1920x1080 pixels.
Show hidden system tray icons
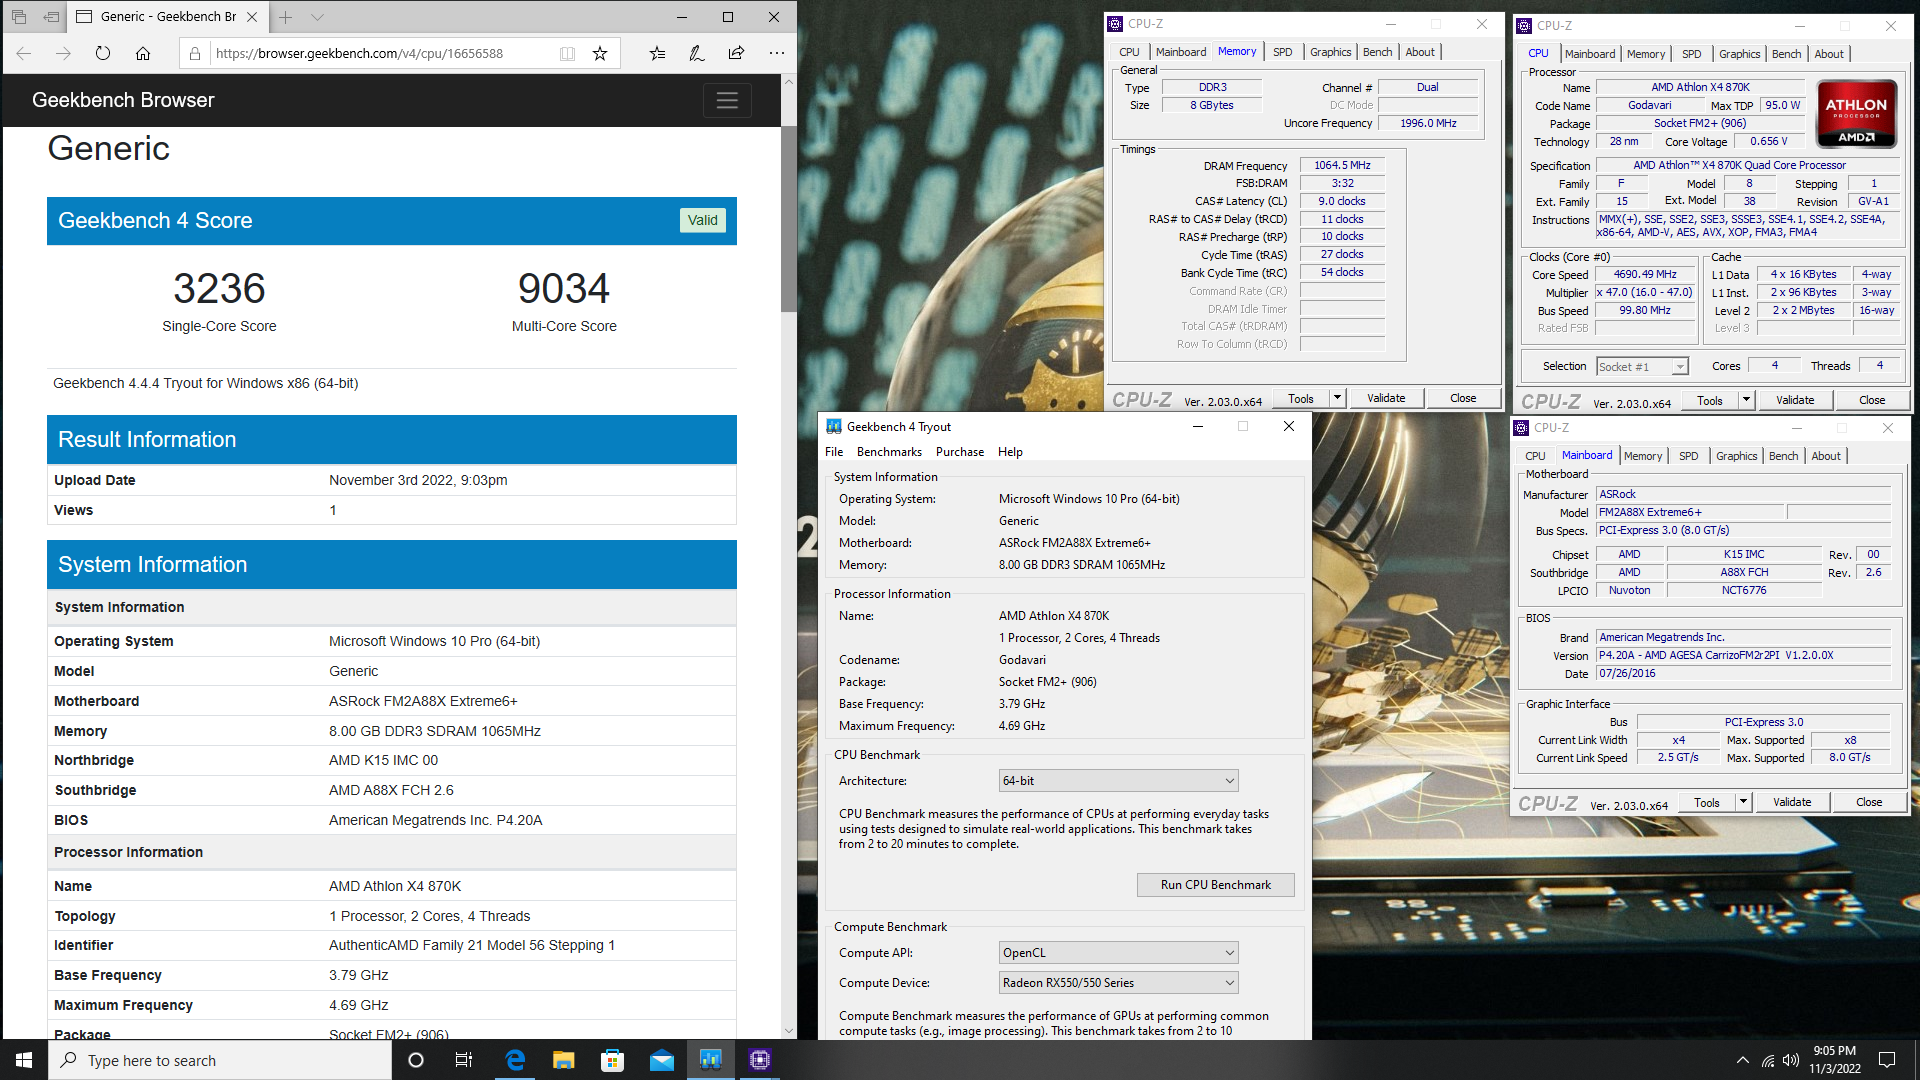coord(1743,1060)
